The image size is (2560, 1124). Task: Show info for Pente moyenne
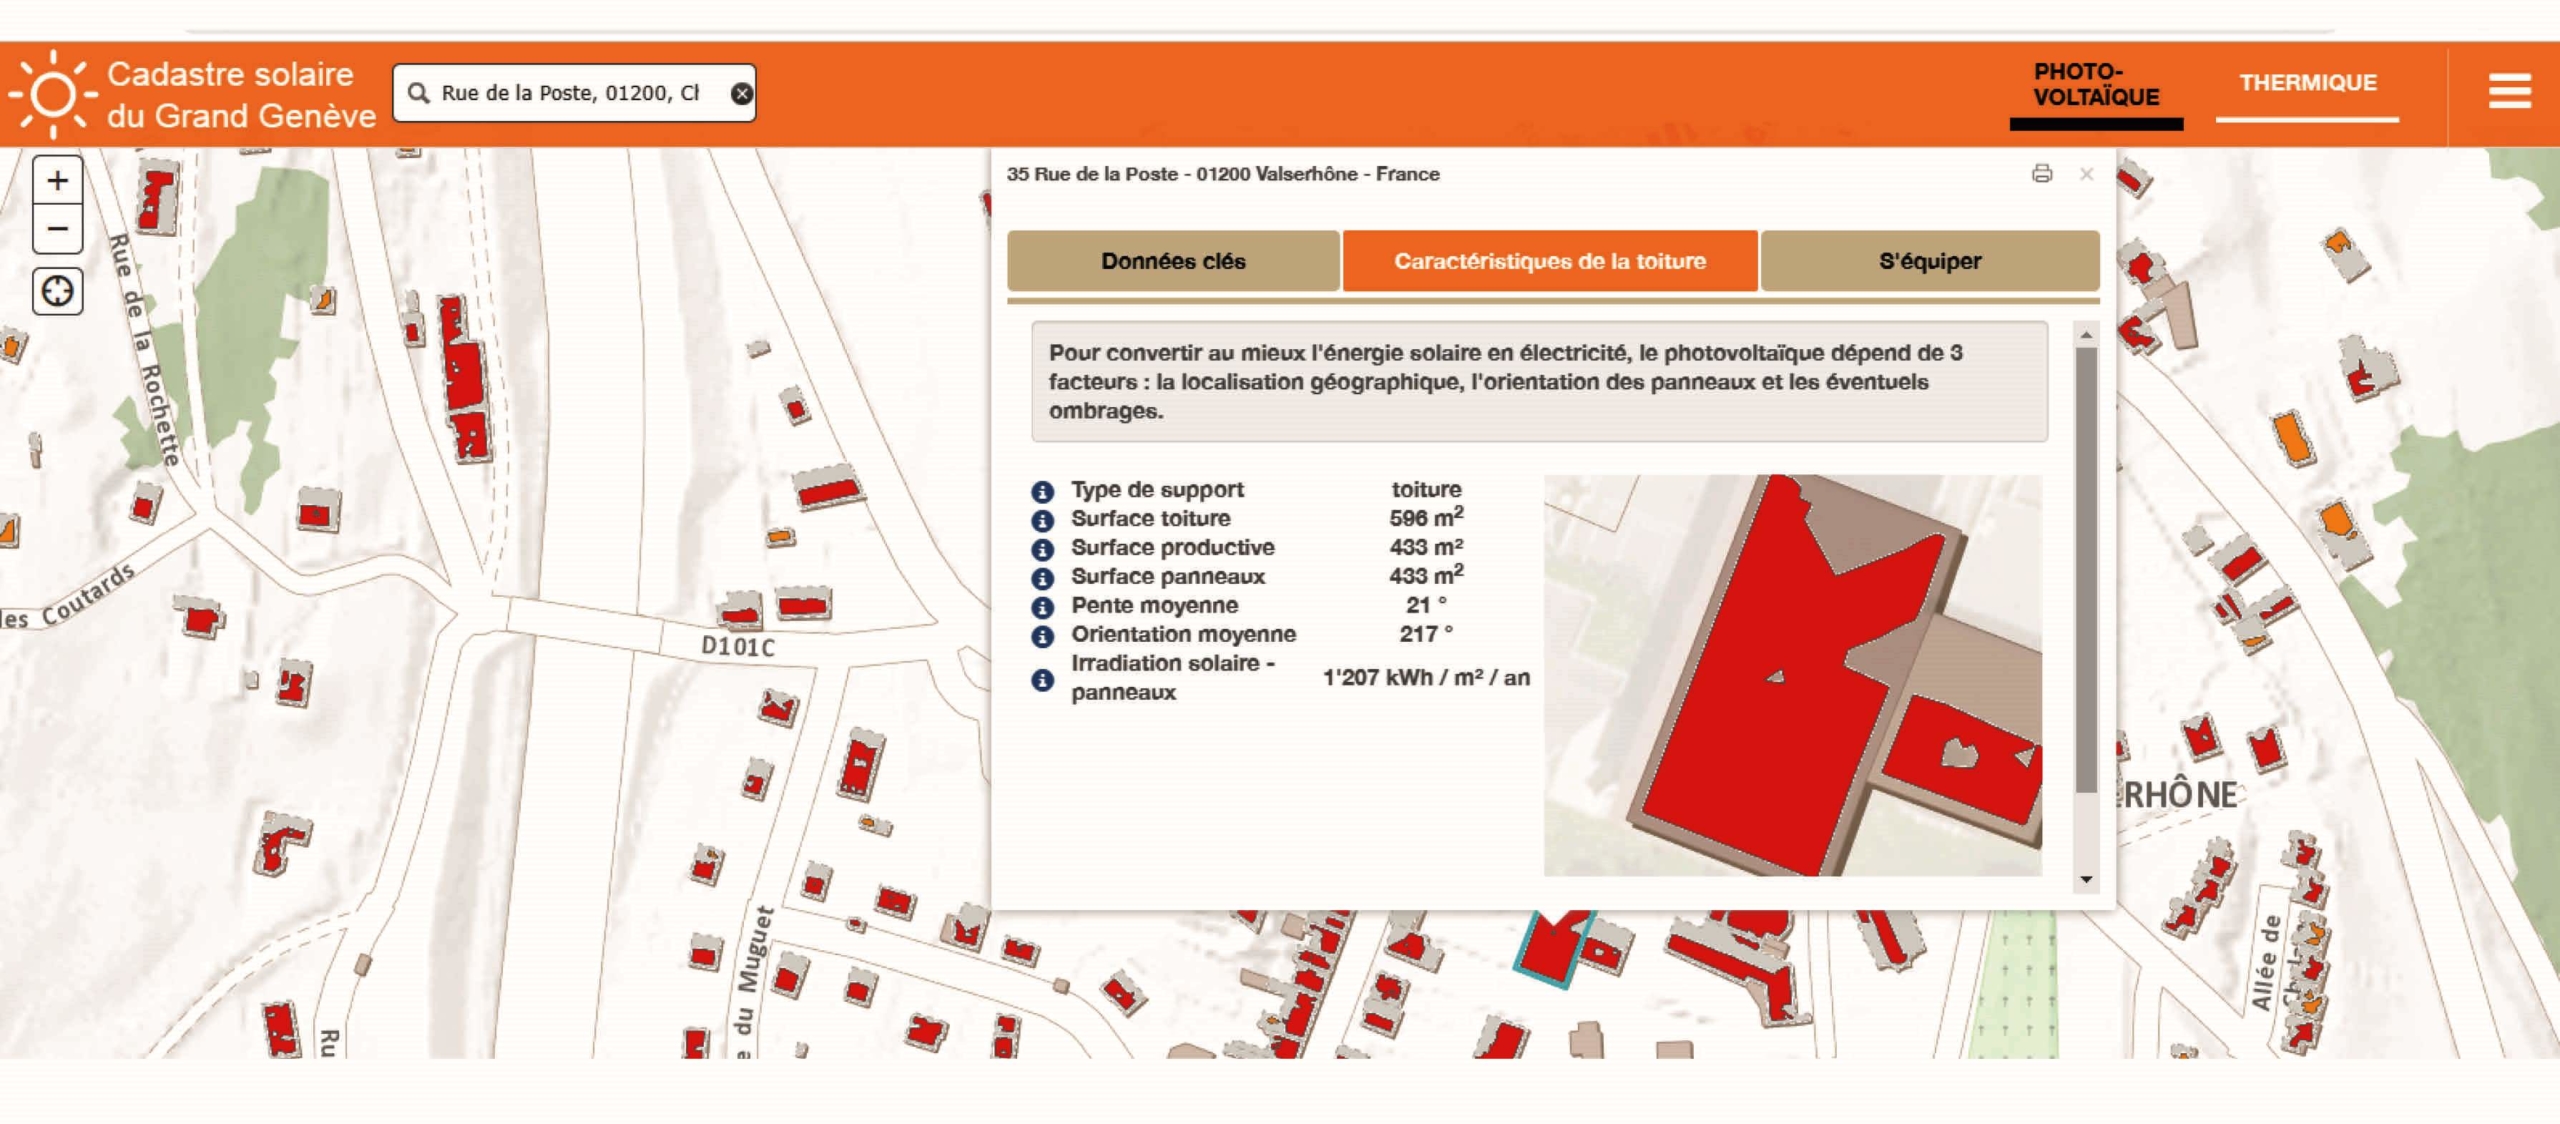coord(1042,607)
